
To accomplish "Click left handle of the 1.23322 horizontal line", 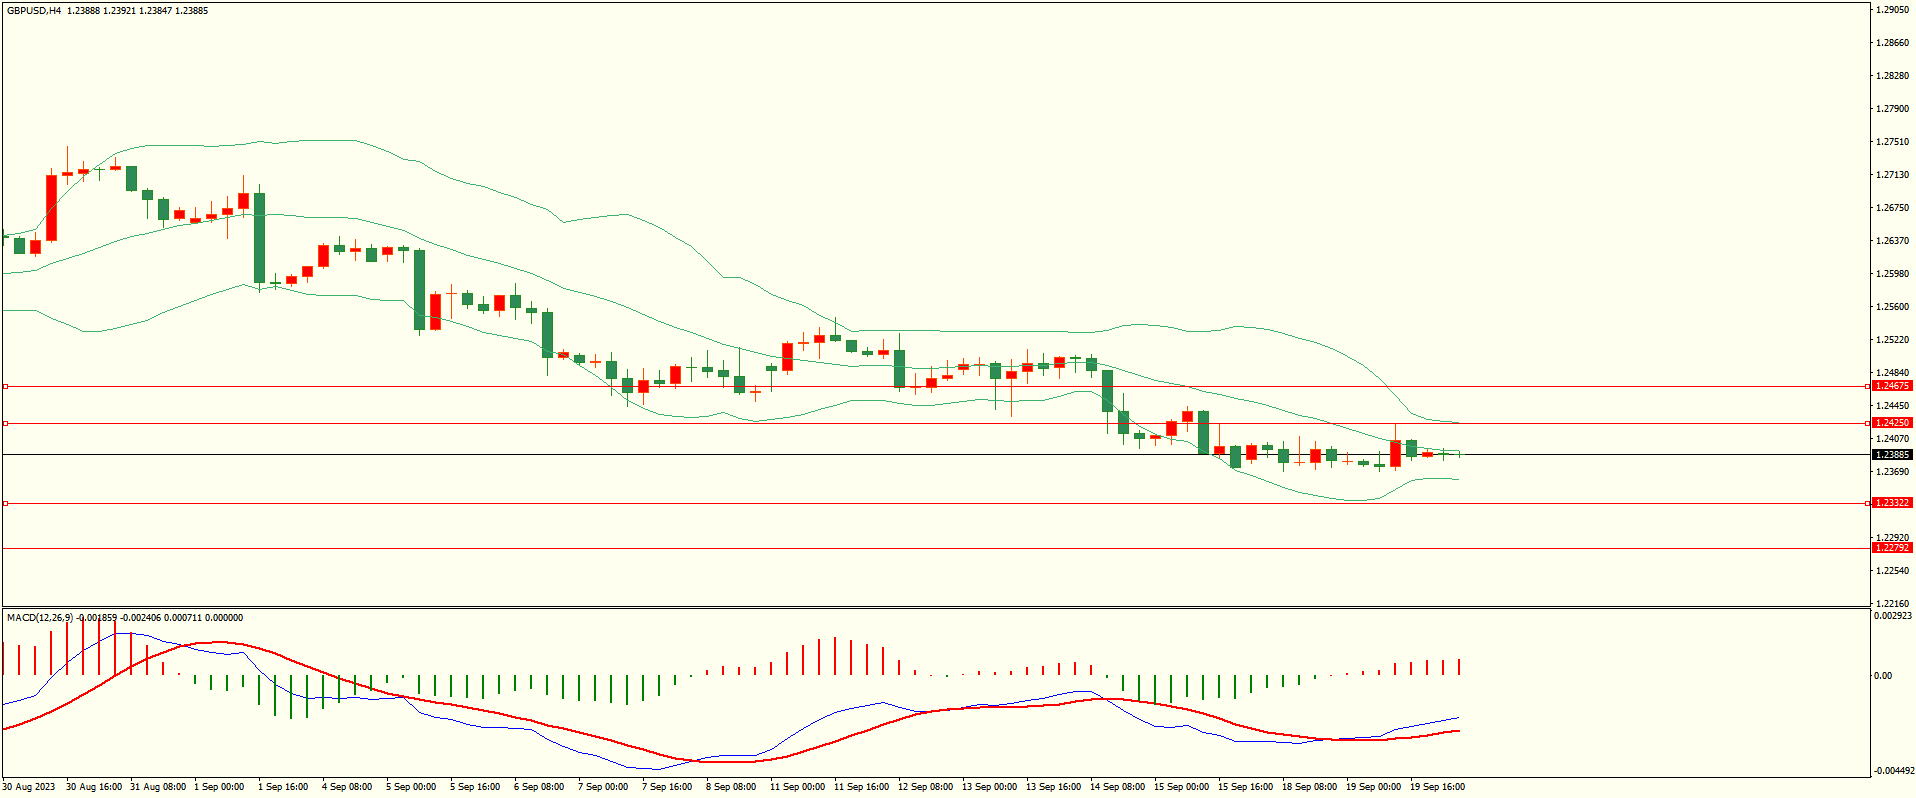I will click(x=6, y=503).
